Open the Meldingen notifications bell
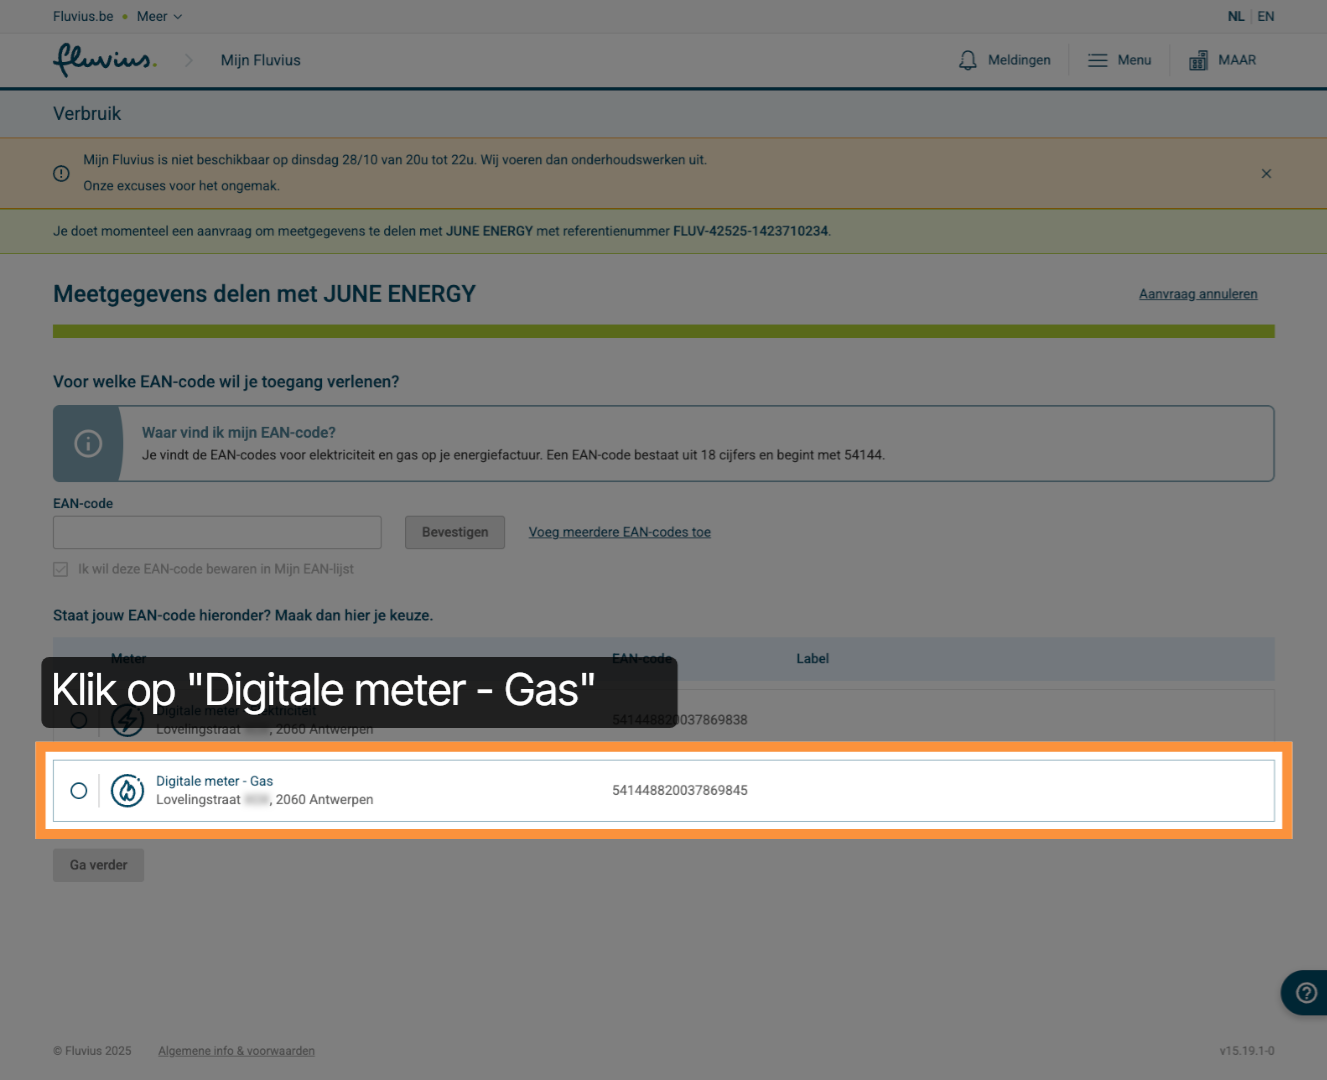Image resolution: width=1327 pixels, height=1080 pixels. 1004,60
